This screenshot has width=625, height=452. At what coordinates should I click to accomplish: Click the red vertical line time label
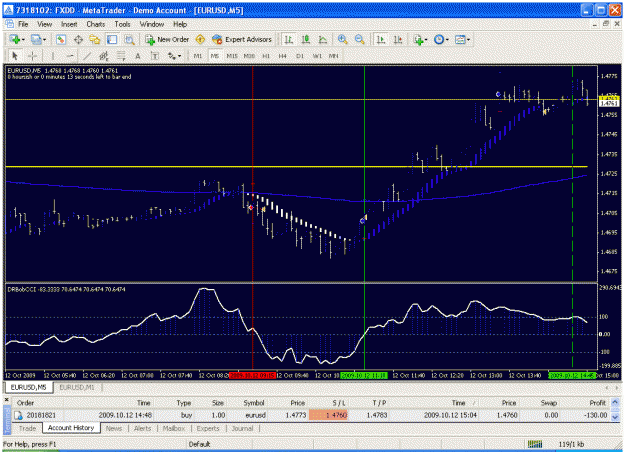[252, 375]
